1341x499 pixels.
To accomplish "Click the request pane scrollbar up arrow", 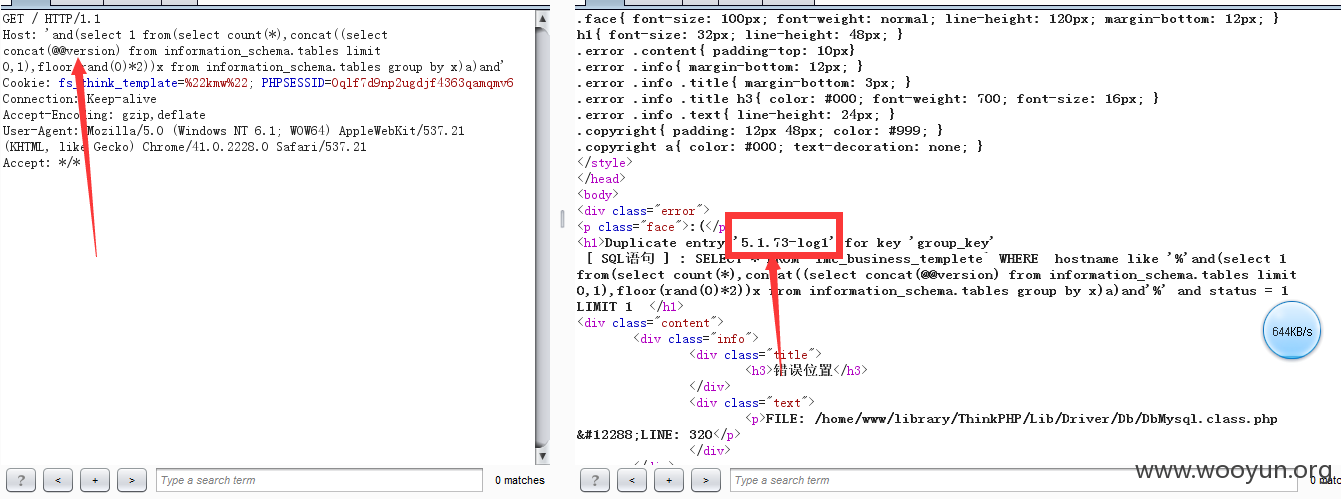I will [x=543, y=18].
